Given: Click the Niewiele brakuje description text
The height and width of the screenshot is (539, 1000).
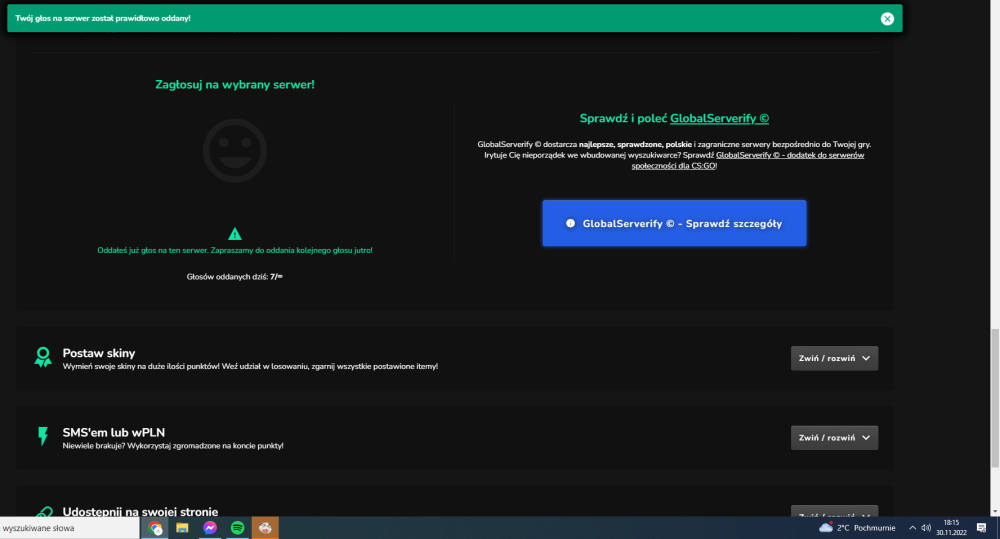Looking at the screenshot, I should [x=173, y=446].
